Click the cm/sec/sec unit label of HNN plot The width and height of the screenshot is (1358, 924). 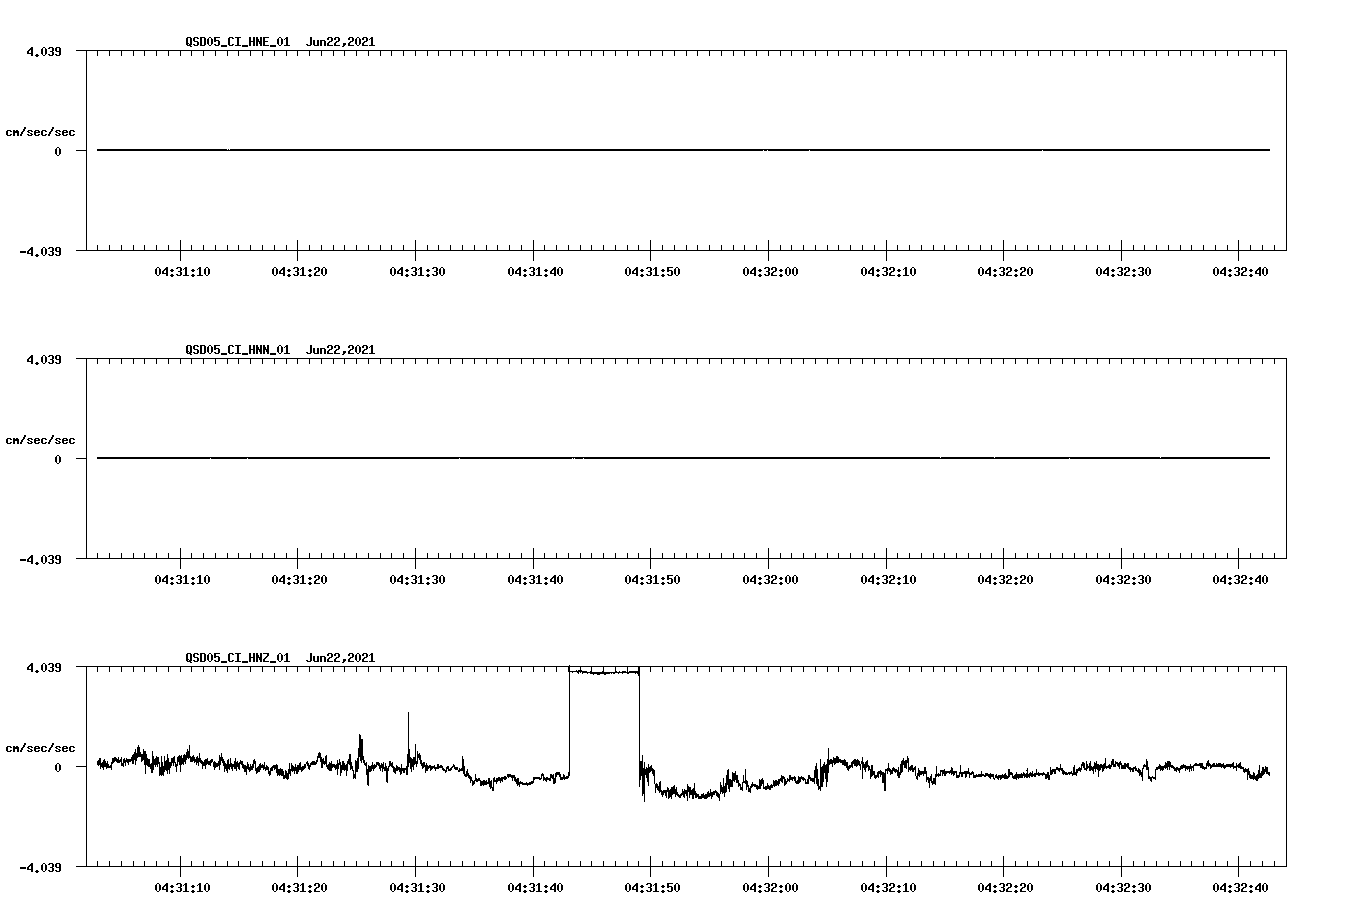[40, 440]
